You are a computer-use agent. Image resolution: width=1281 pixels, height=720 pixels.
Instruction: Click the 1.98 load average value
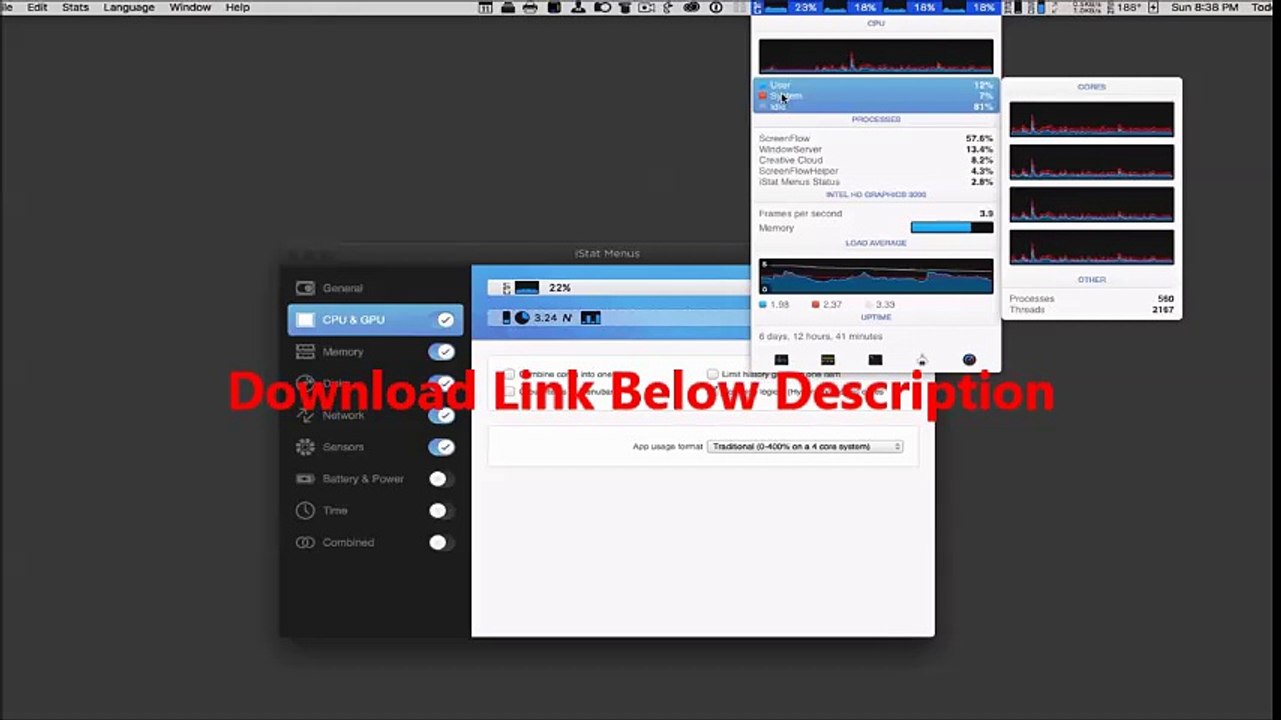(x=780, y=305)
